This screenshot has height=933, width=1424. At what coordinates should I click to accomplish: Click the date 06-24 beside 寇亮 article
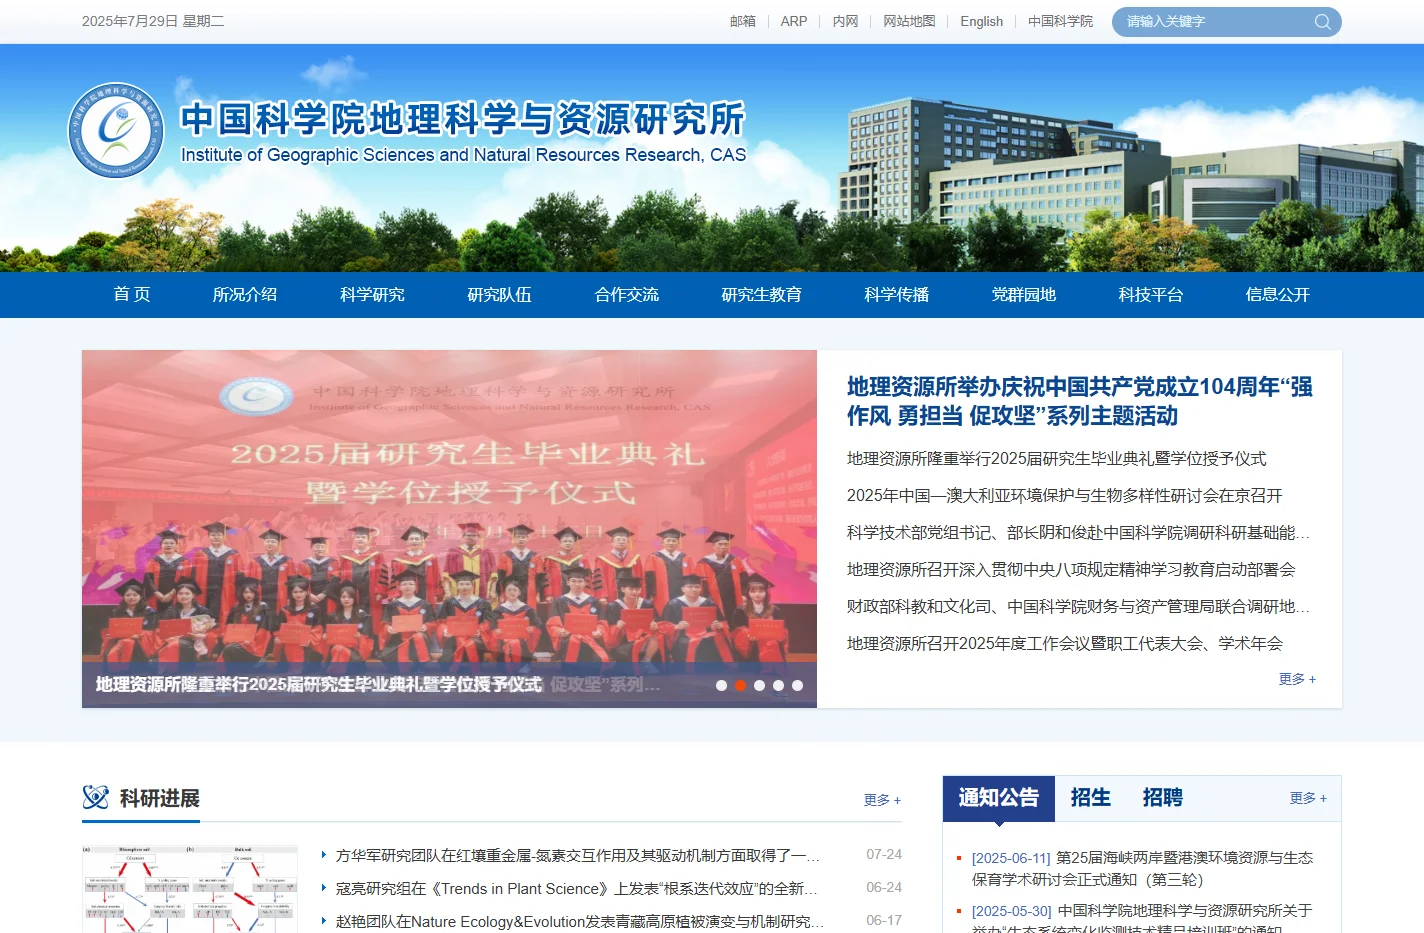[x=884, y=887]
